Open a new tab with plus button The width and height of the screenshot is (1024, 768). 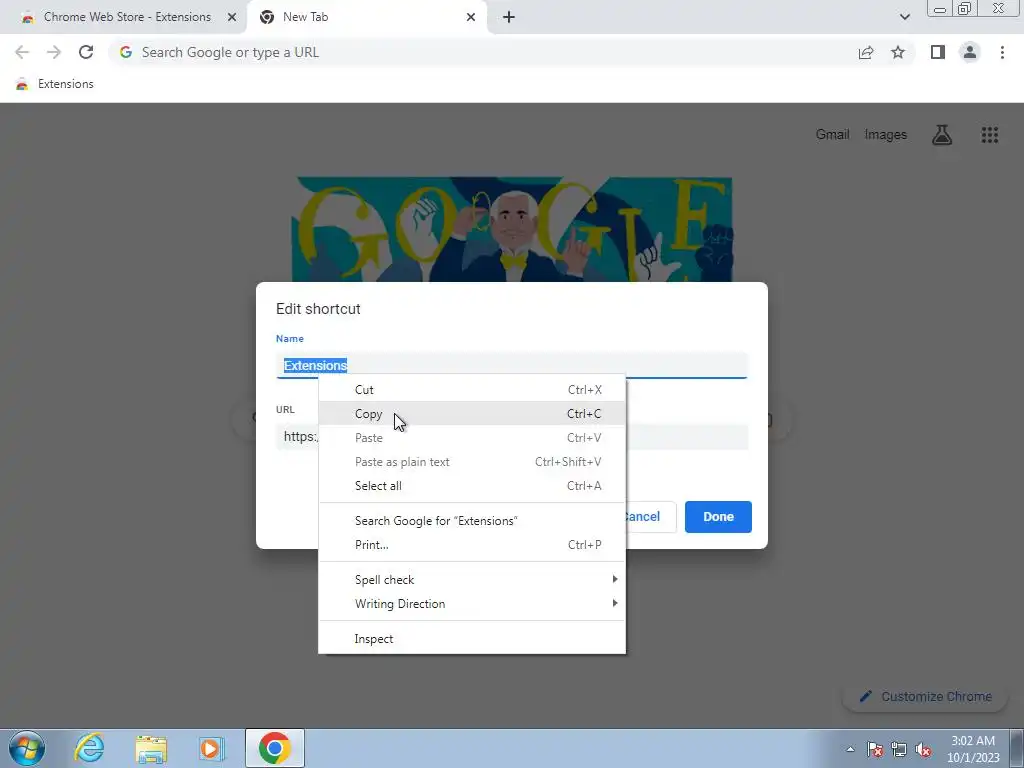(509, 17)
